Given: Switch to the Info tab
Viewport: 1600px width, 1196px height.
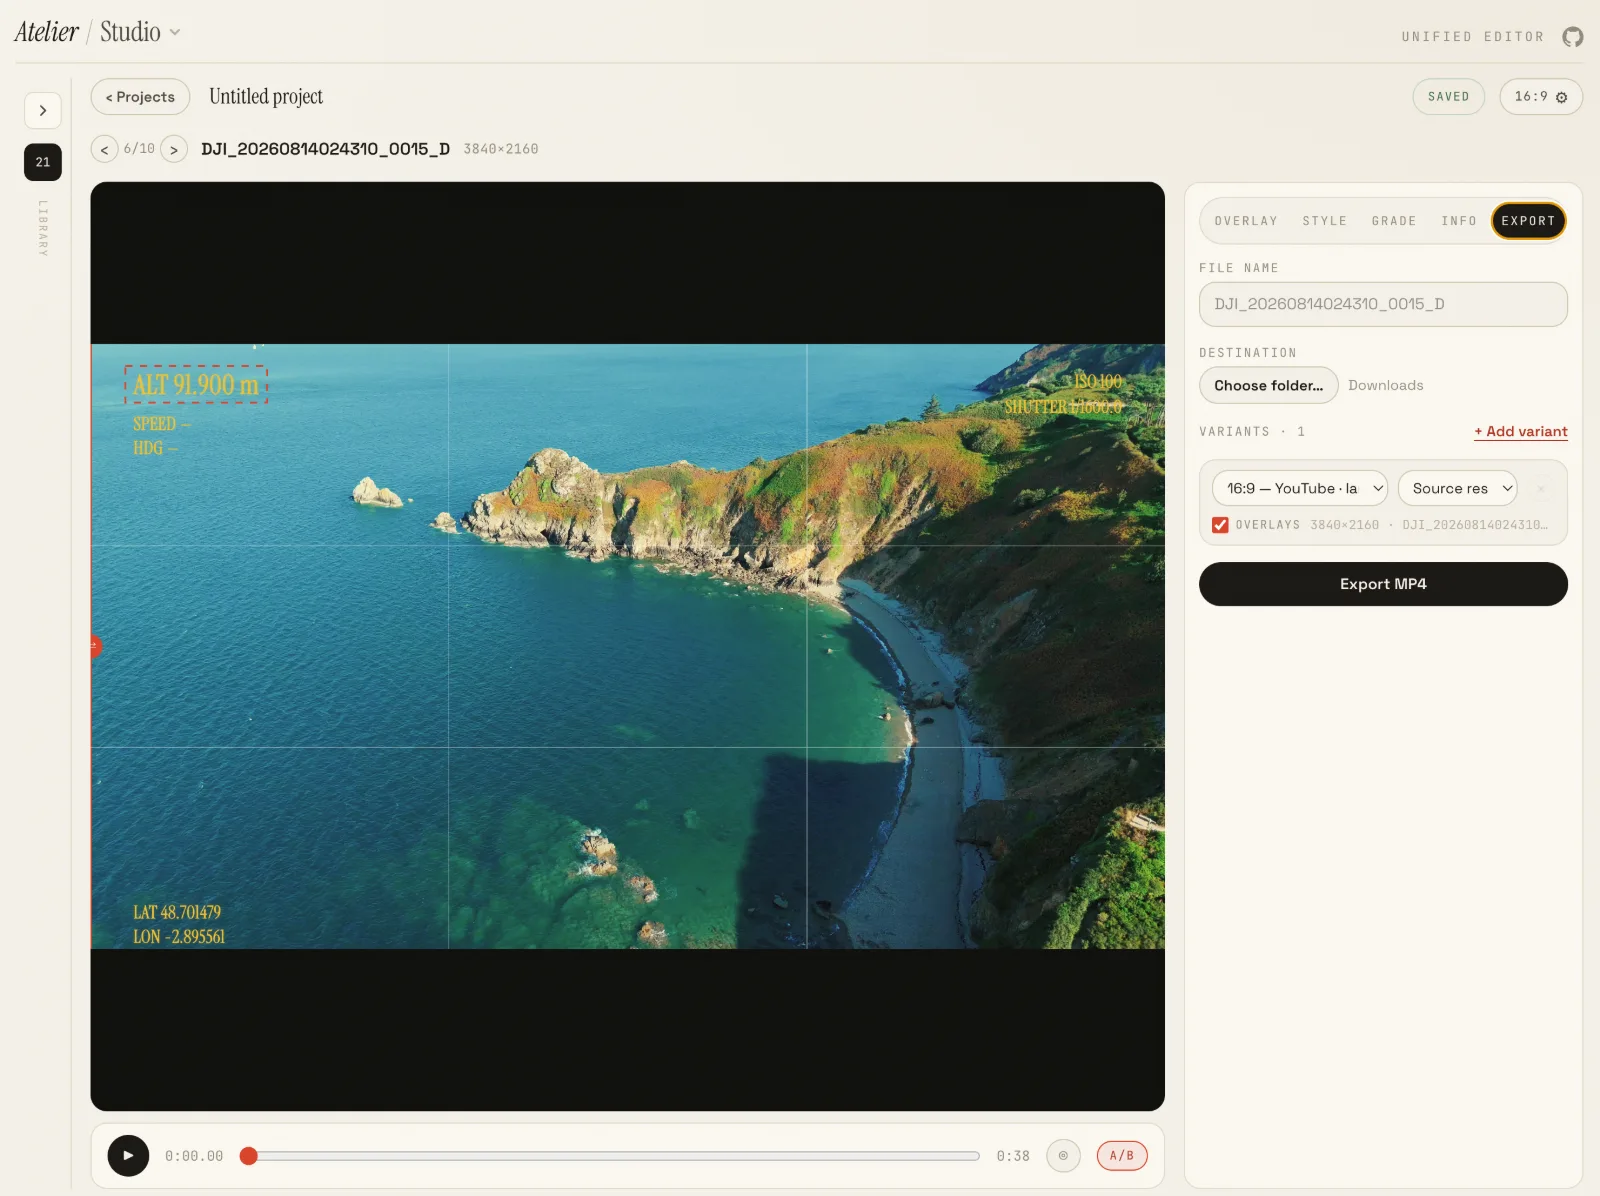Looking at the screenshot, I should (1459, 221).
